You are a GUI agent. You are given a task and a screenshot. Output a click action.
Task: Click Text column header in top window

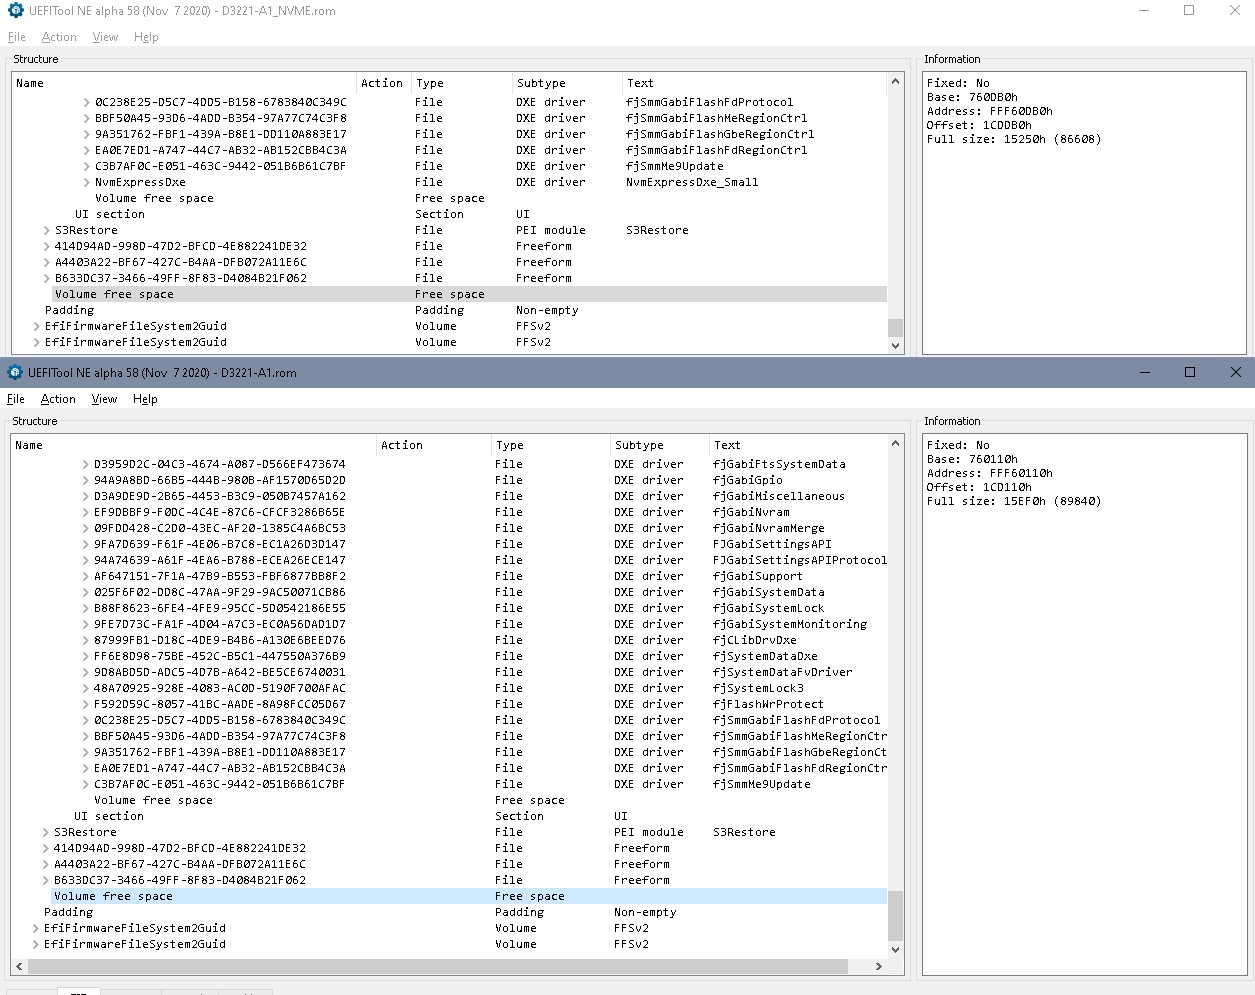640,83
